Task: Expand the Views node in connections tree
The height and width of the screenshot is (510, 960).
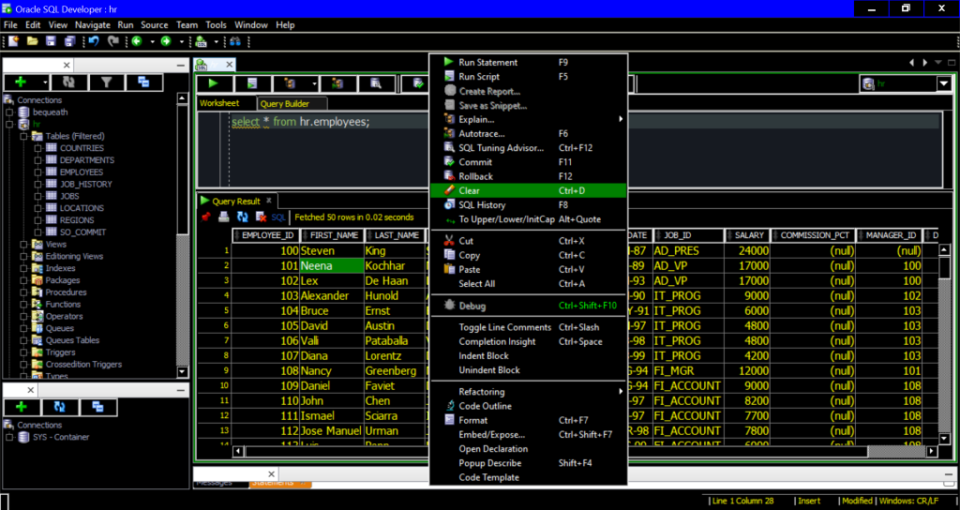Action: pyautogui.click(x=24, y=244)
